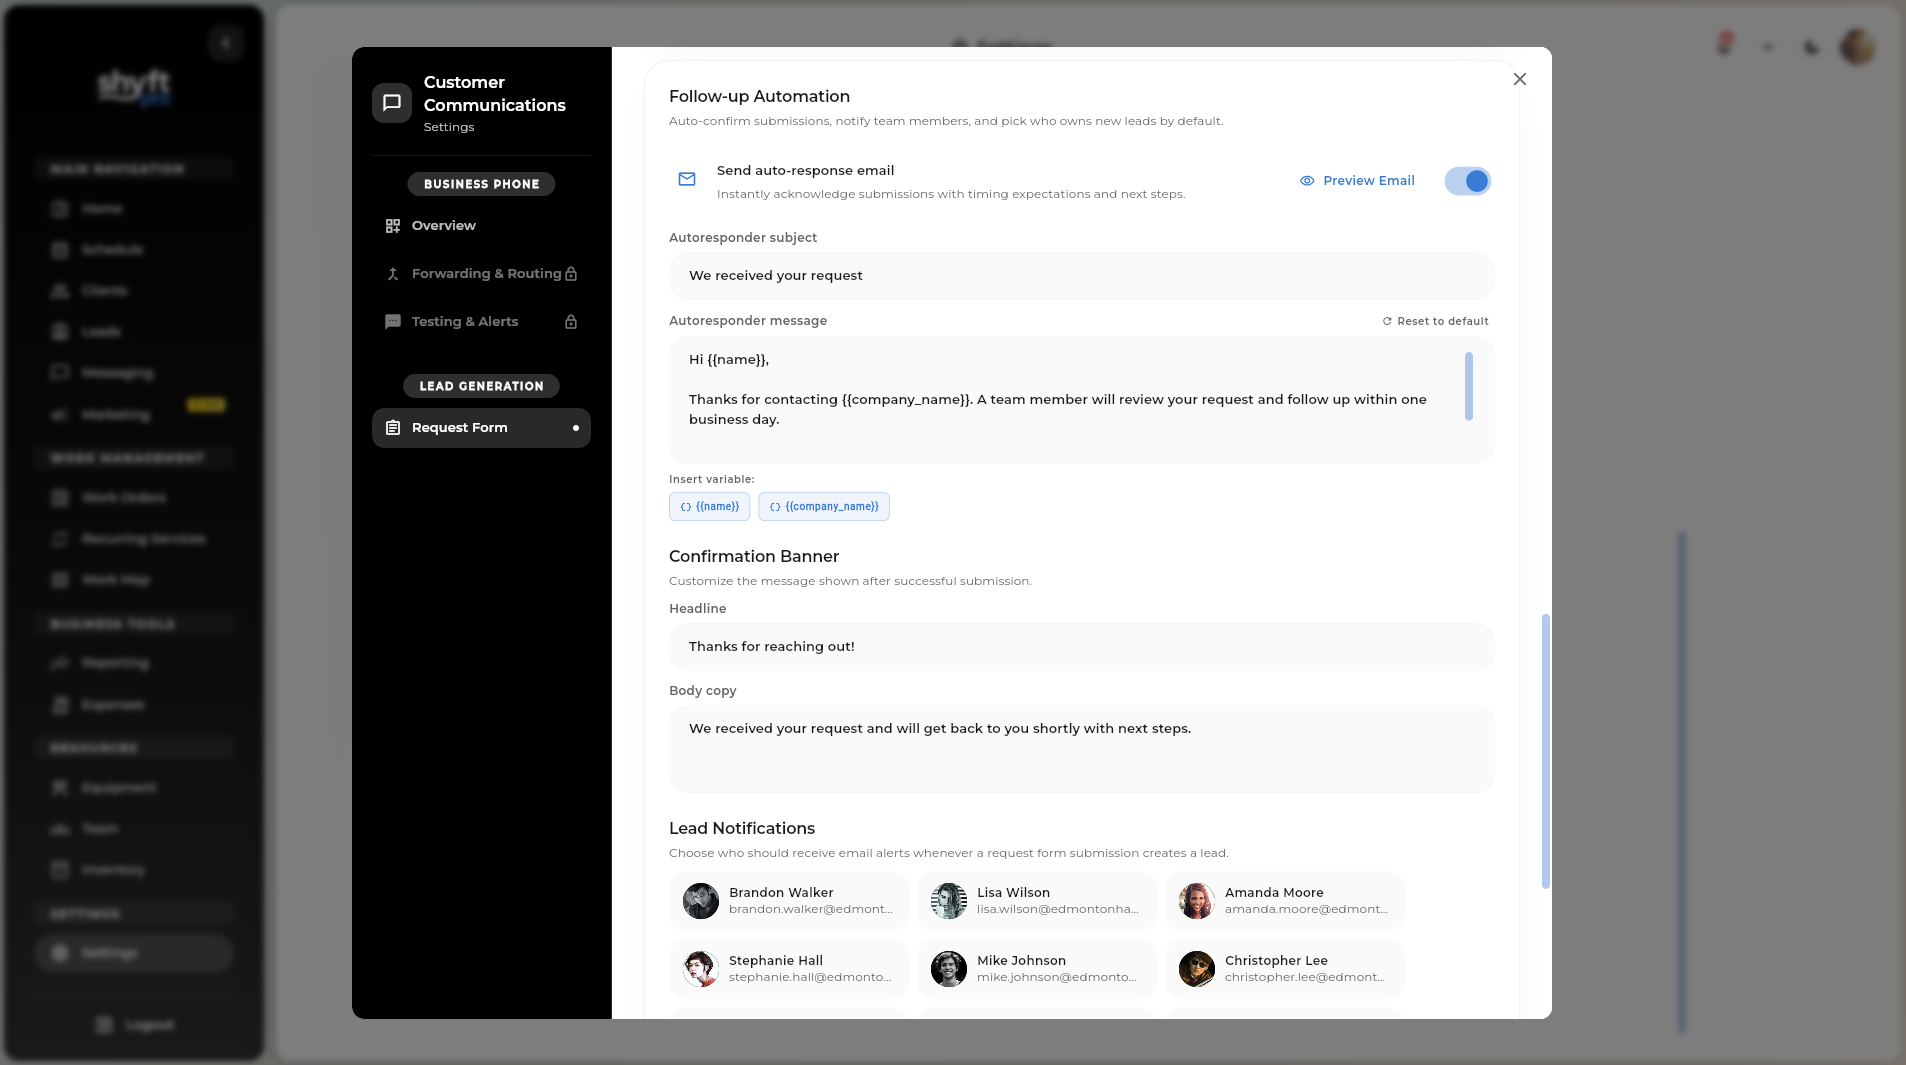The image size is (1906, 1065).
Task: Collapse the sidebar with the arrow button
Action: pyautogui.click(x=225, y=42)
